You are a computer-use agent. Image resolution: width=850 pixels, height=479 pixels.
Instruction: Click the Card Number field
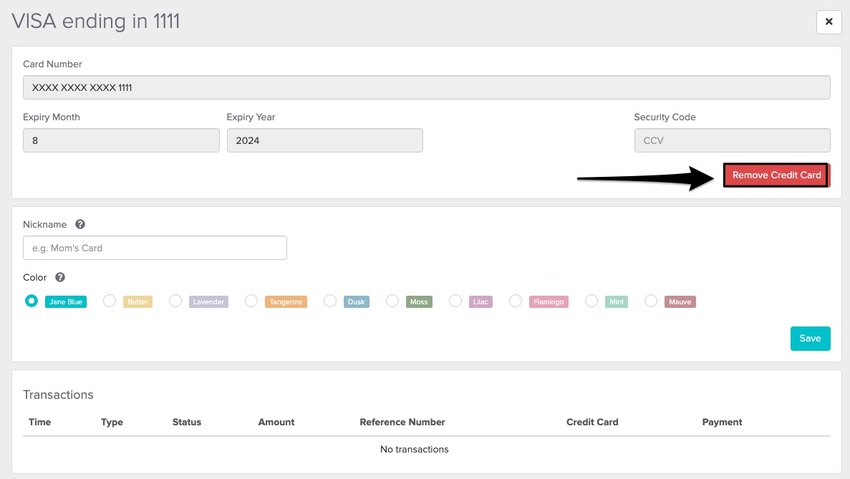426,88
